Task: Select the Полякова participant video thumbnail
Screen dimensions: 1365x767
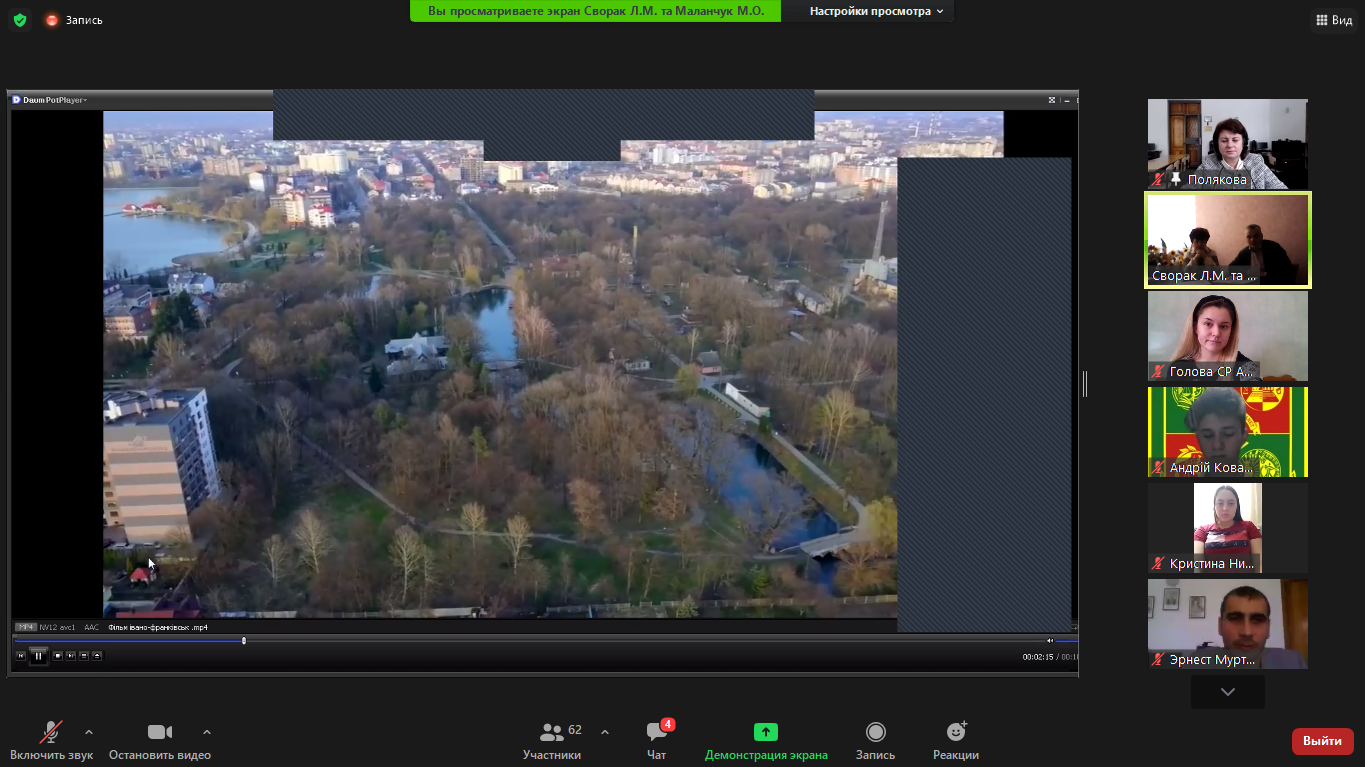Action: click(1227, 143)
